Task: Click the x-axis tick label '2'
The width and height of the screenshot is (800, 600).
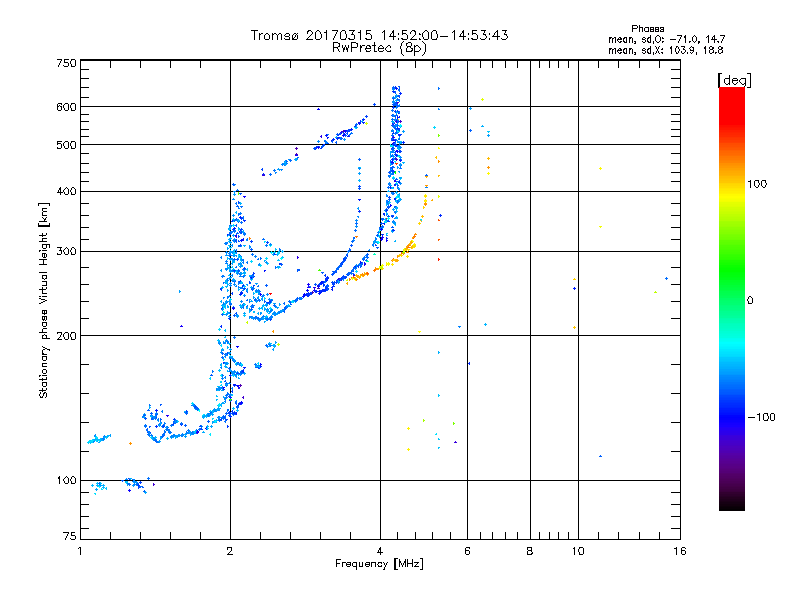Action: pyautogui.click(x=230, y=551)
